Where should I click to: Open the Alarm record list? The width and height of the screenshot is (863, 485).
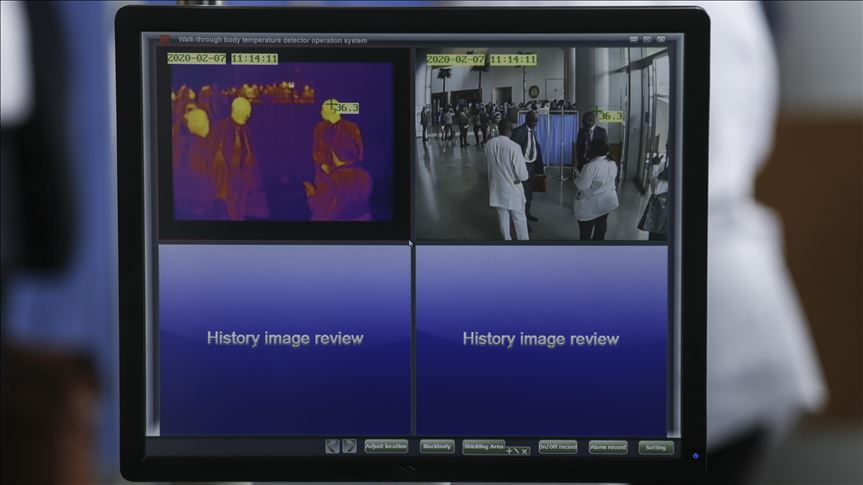tap(608, 447)
